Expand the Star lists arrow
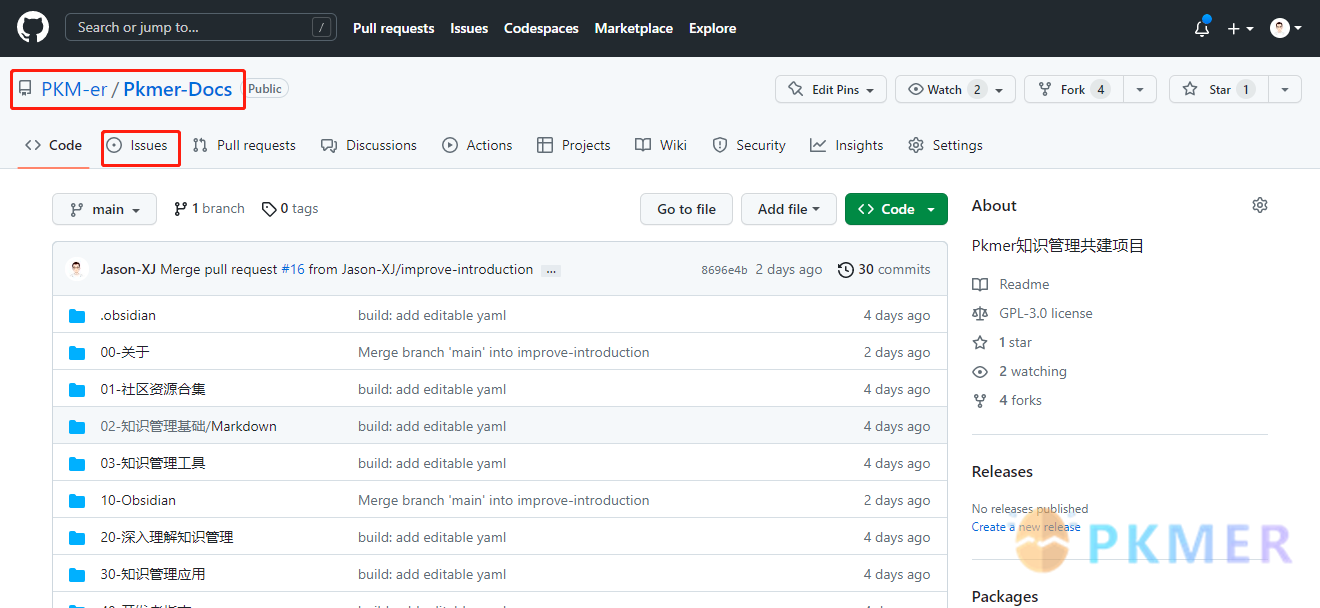This screenshot has width=1320, height=608. tap(1285, 89)
